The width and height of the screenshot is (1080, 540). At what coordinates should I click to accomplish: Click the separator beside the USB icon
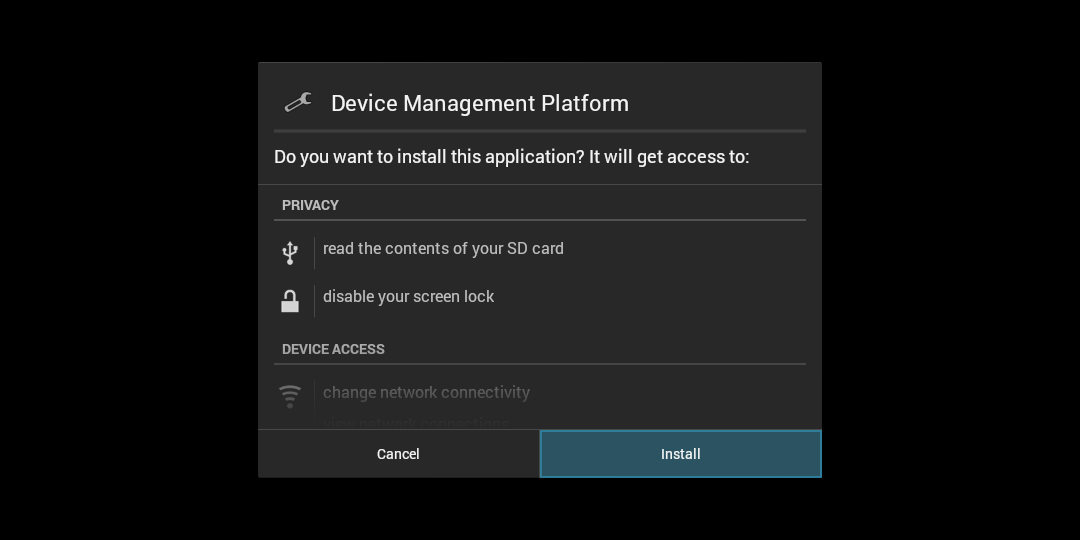(x=314, y=253)
